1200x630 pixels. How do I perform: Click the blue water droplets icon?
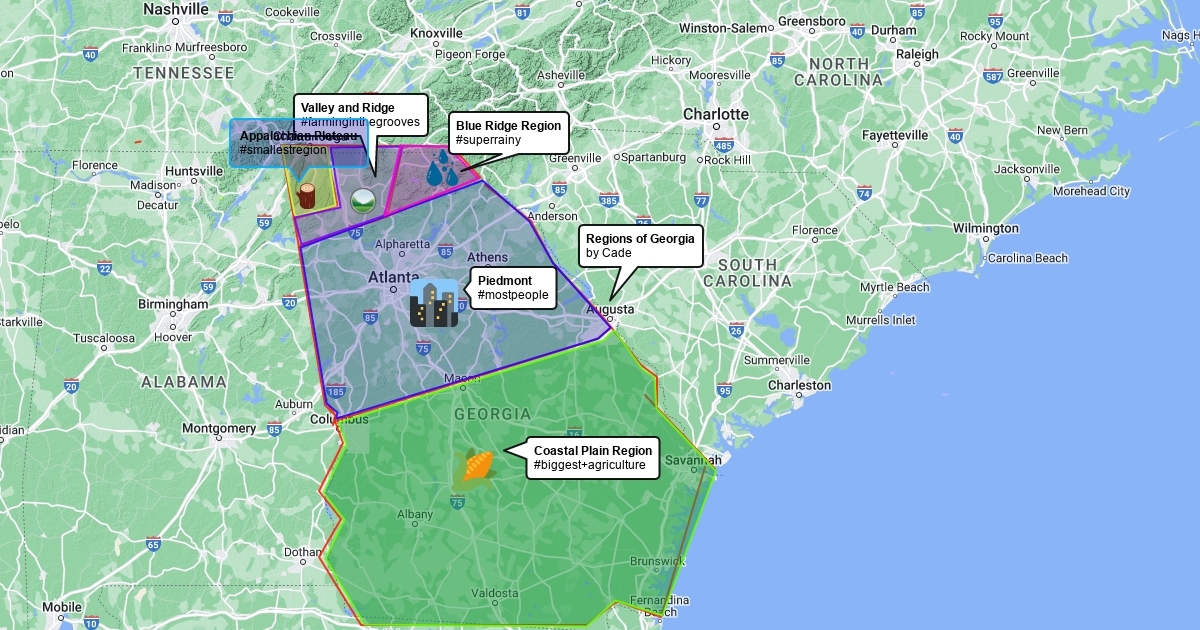click(442, 169)
